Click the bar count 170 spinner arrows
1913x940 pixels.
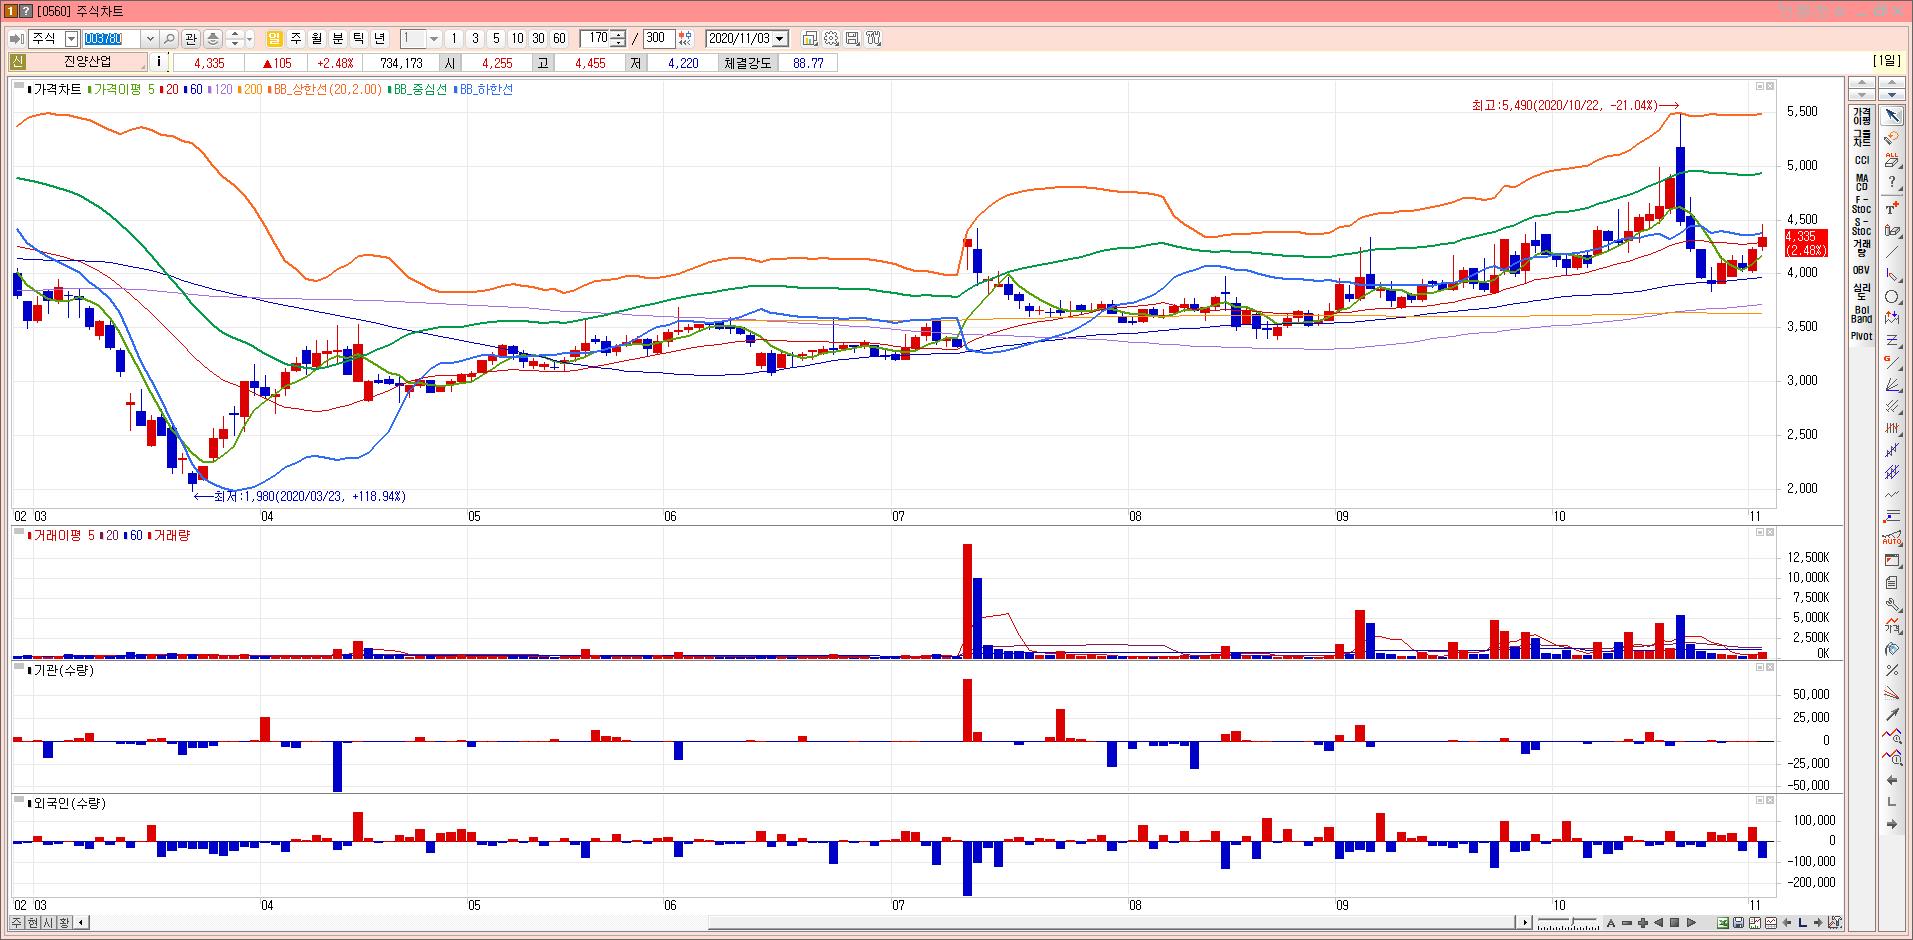(619, 39)
